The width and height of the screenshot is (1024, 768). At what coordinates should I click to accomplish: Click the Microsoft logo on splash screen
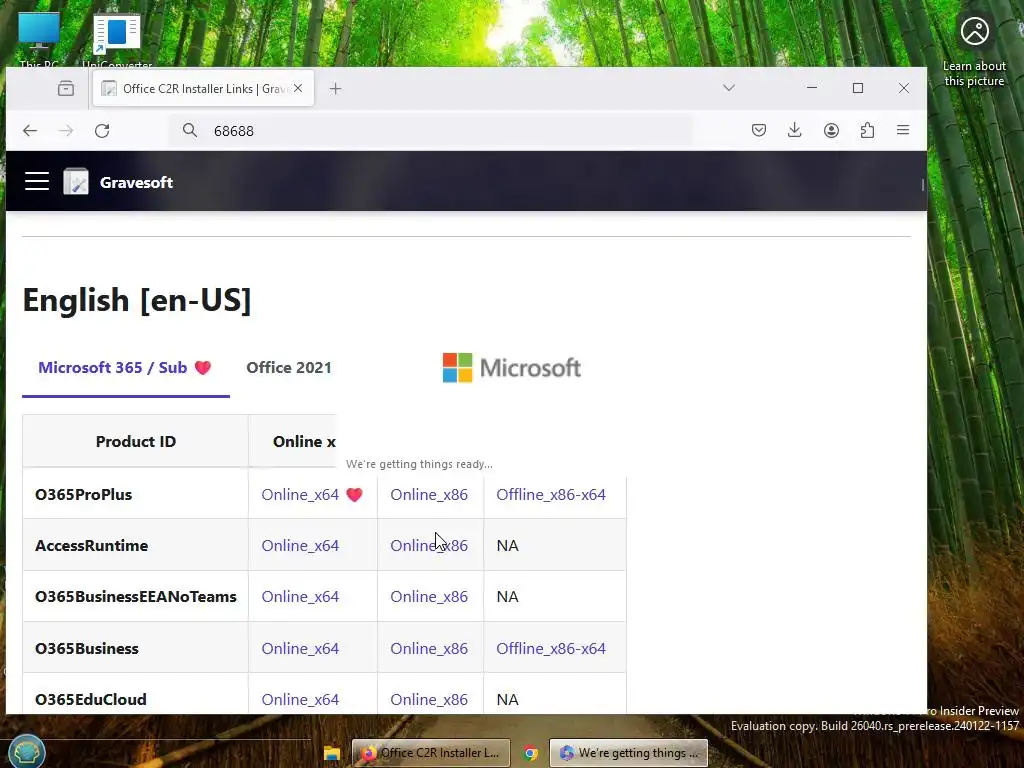pyautogui.click(x=511, y=368)
